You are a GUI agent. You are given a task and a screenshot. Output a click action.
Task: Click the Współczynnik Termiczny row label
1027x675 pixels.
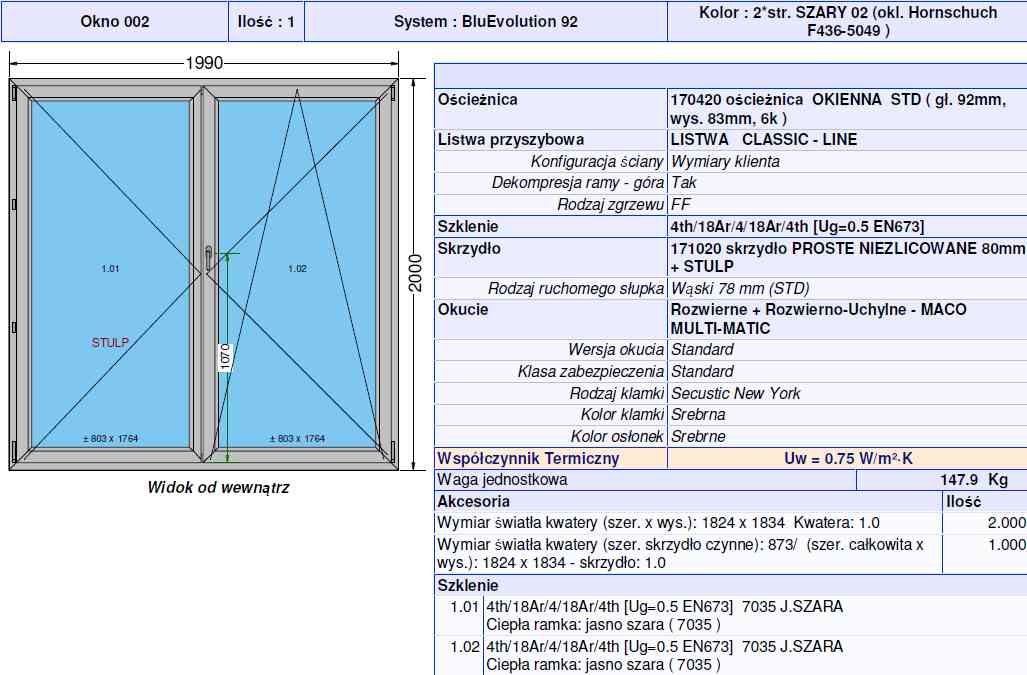[x=528, y=458]
